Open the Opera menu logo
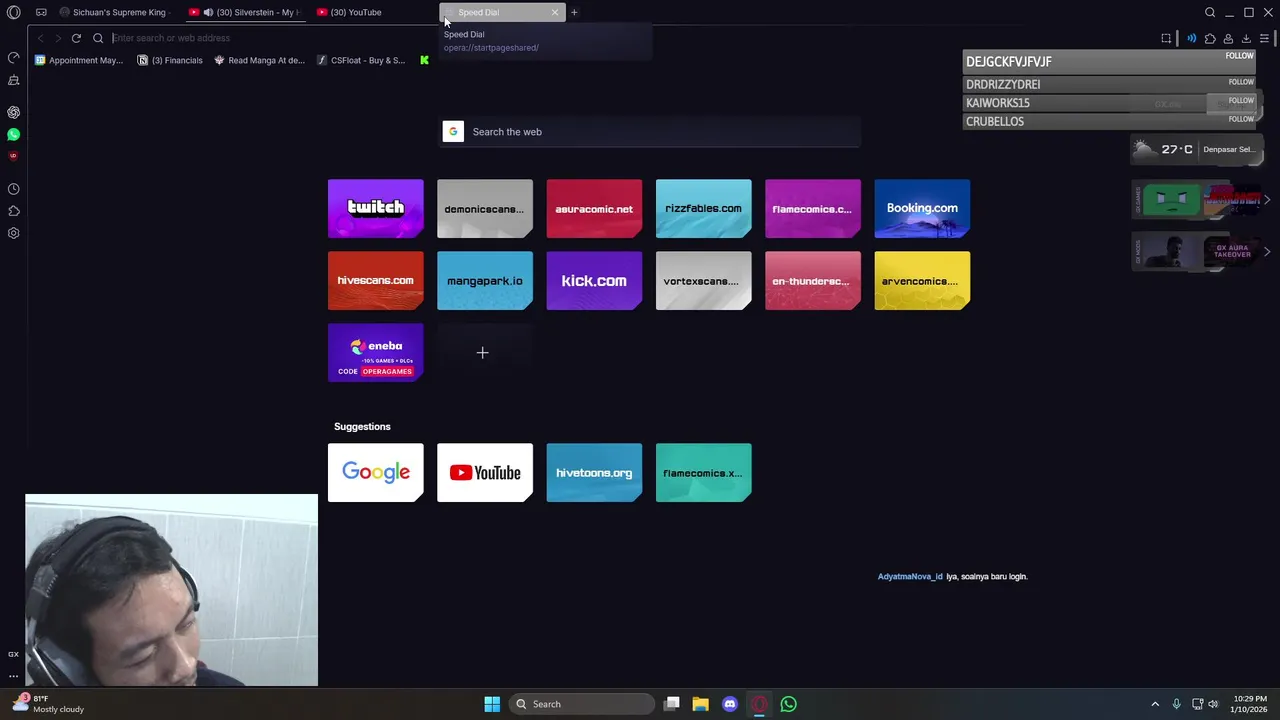Image resolution: width=1280 pixels, height=720 pixels. click(x=13, y=12)
